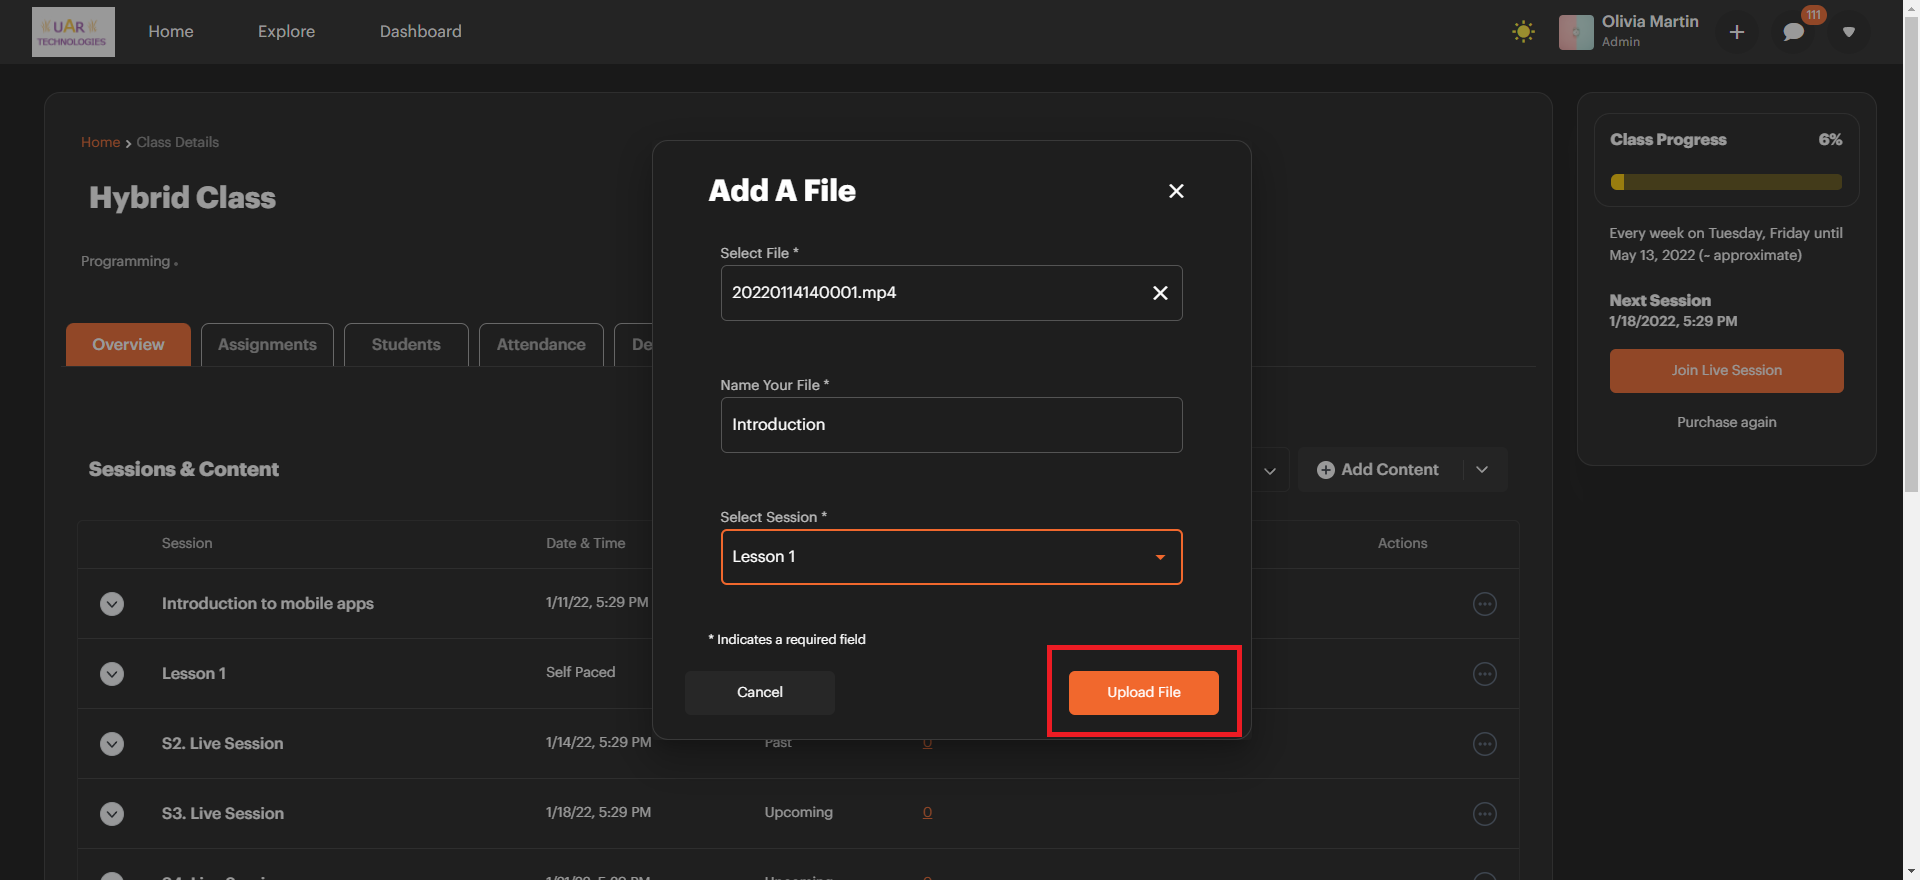Open actions menu for S3. Live Session

click(1485, 814)
